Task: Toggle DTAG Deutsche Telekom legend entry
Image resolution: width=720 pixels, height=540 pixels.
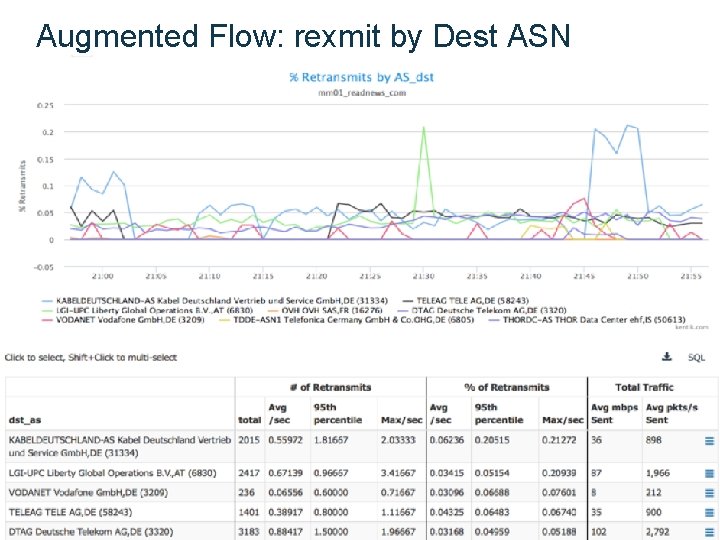Action: [x=482, y=310]
